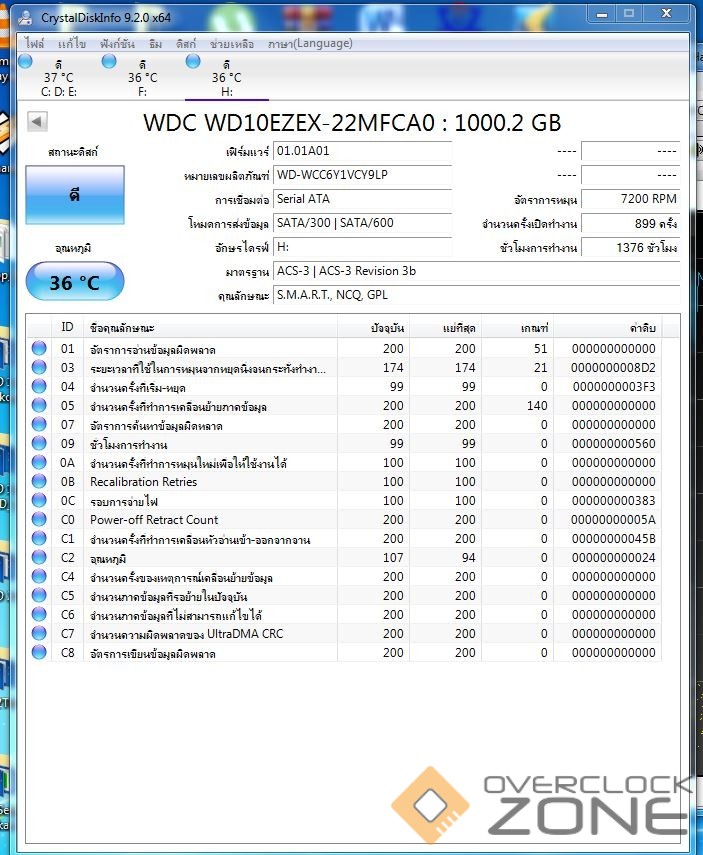Click the Recalibration Retries attribute name
The width and height of the screenshot is (703, 855).
[143, 481]
